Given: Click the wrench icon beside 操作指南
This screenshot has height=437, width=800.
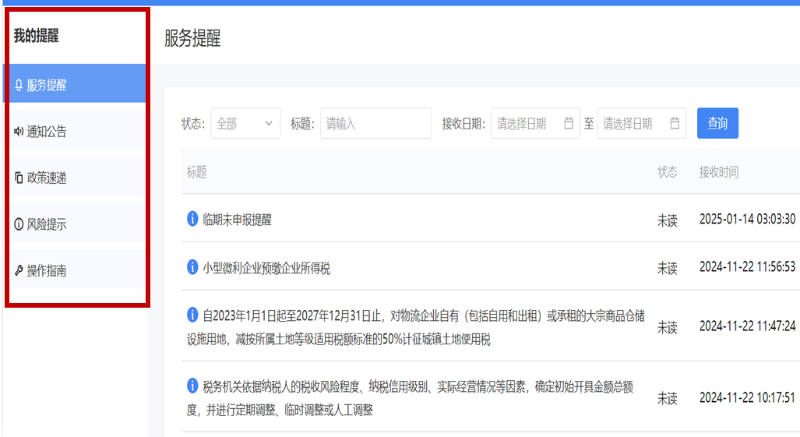Looking at the screenshot, I should pyautogui.click(x=18, y=270).
